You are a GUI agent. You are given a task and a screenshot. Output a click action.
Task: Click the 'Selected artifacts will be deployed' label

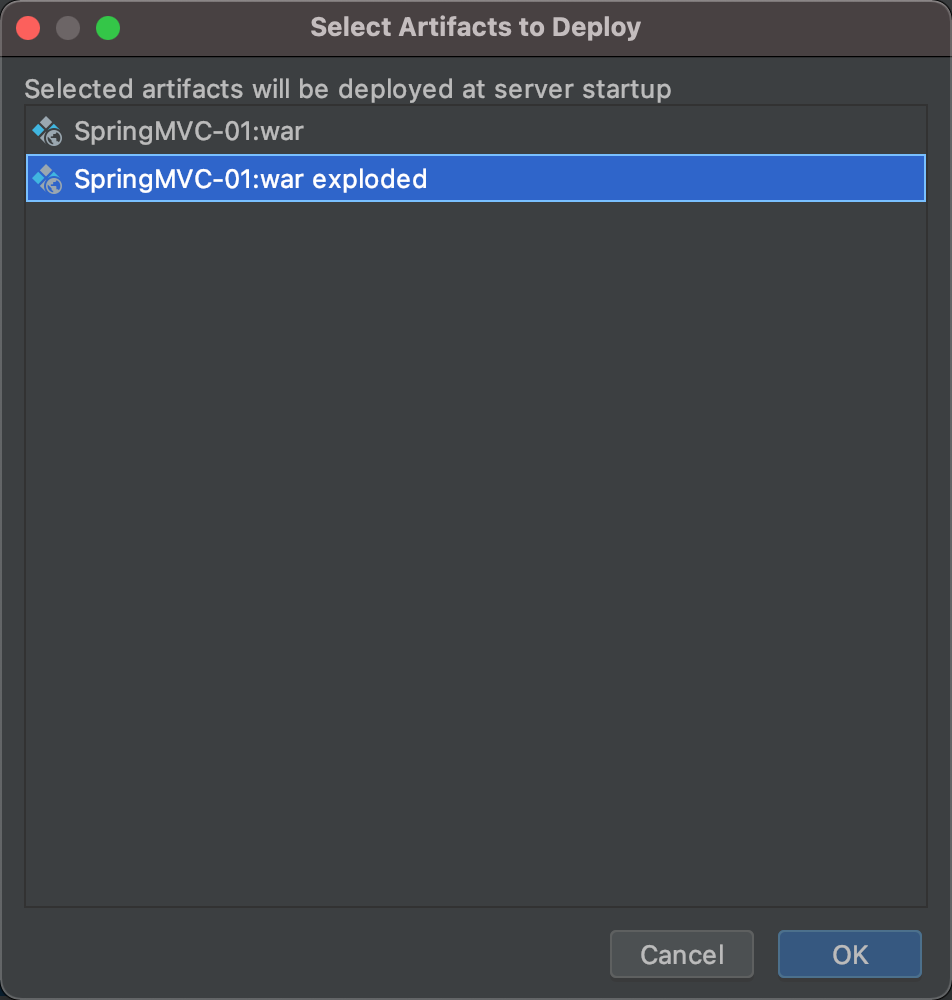click(x=348, y=89)
